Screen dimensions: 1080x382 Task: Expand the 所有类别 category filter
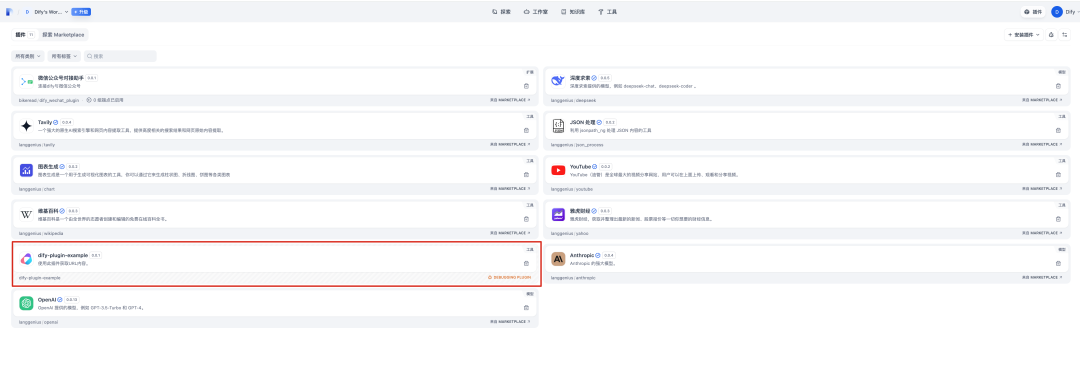[x=28, y=56]
